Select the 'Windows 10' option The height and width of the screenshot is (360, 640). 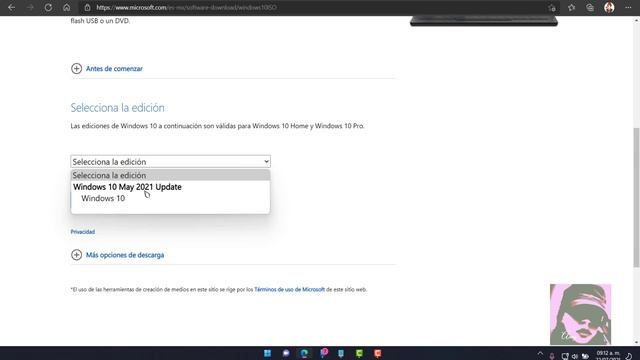pos(103,198)
